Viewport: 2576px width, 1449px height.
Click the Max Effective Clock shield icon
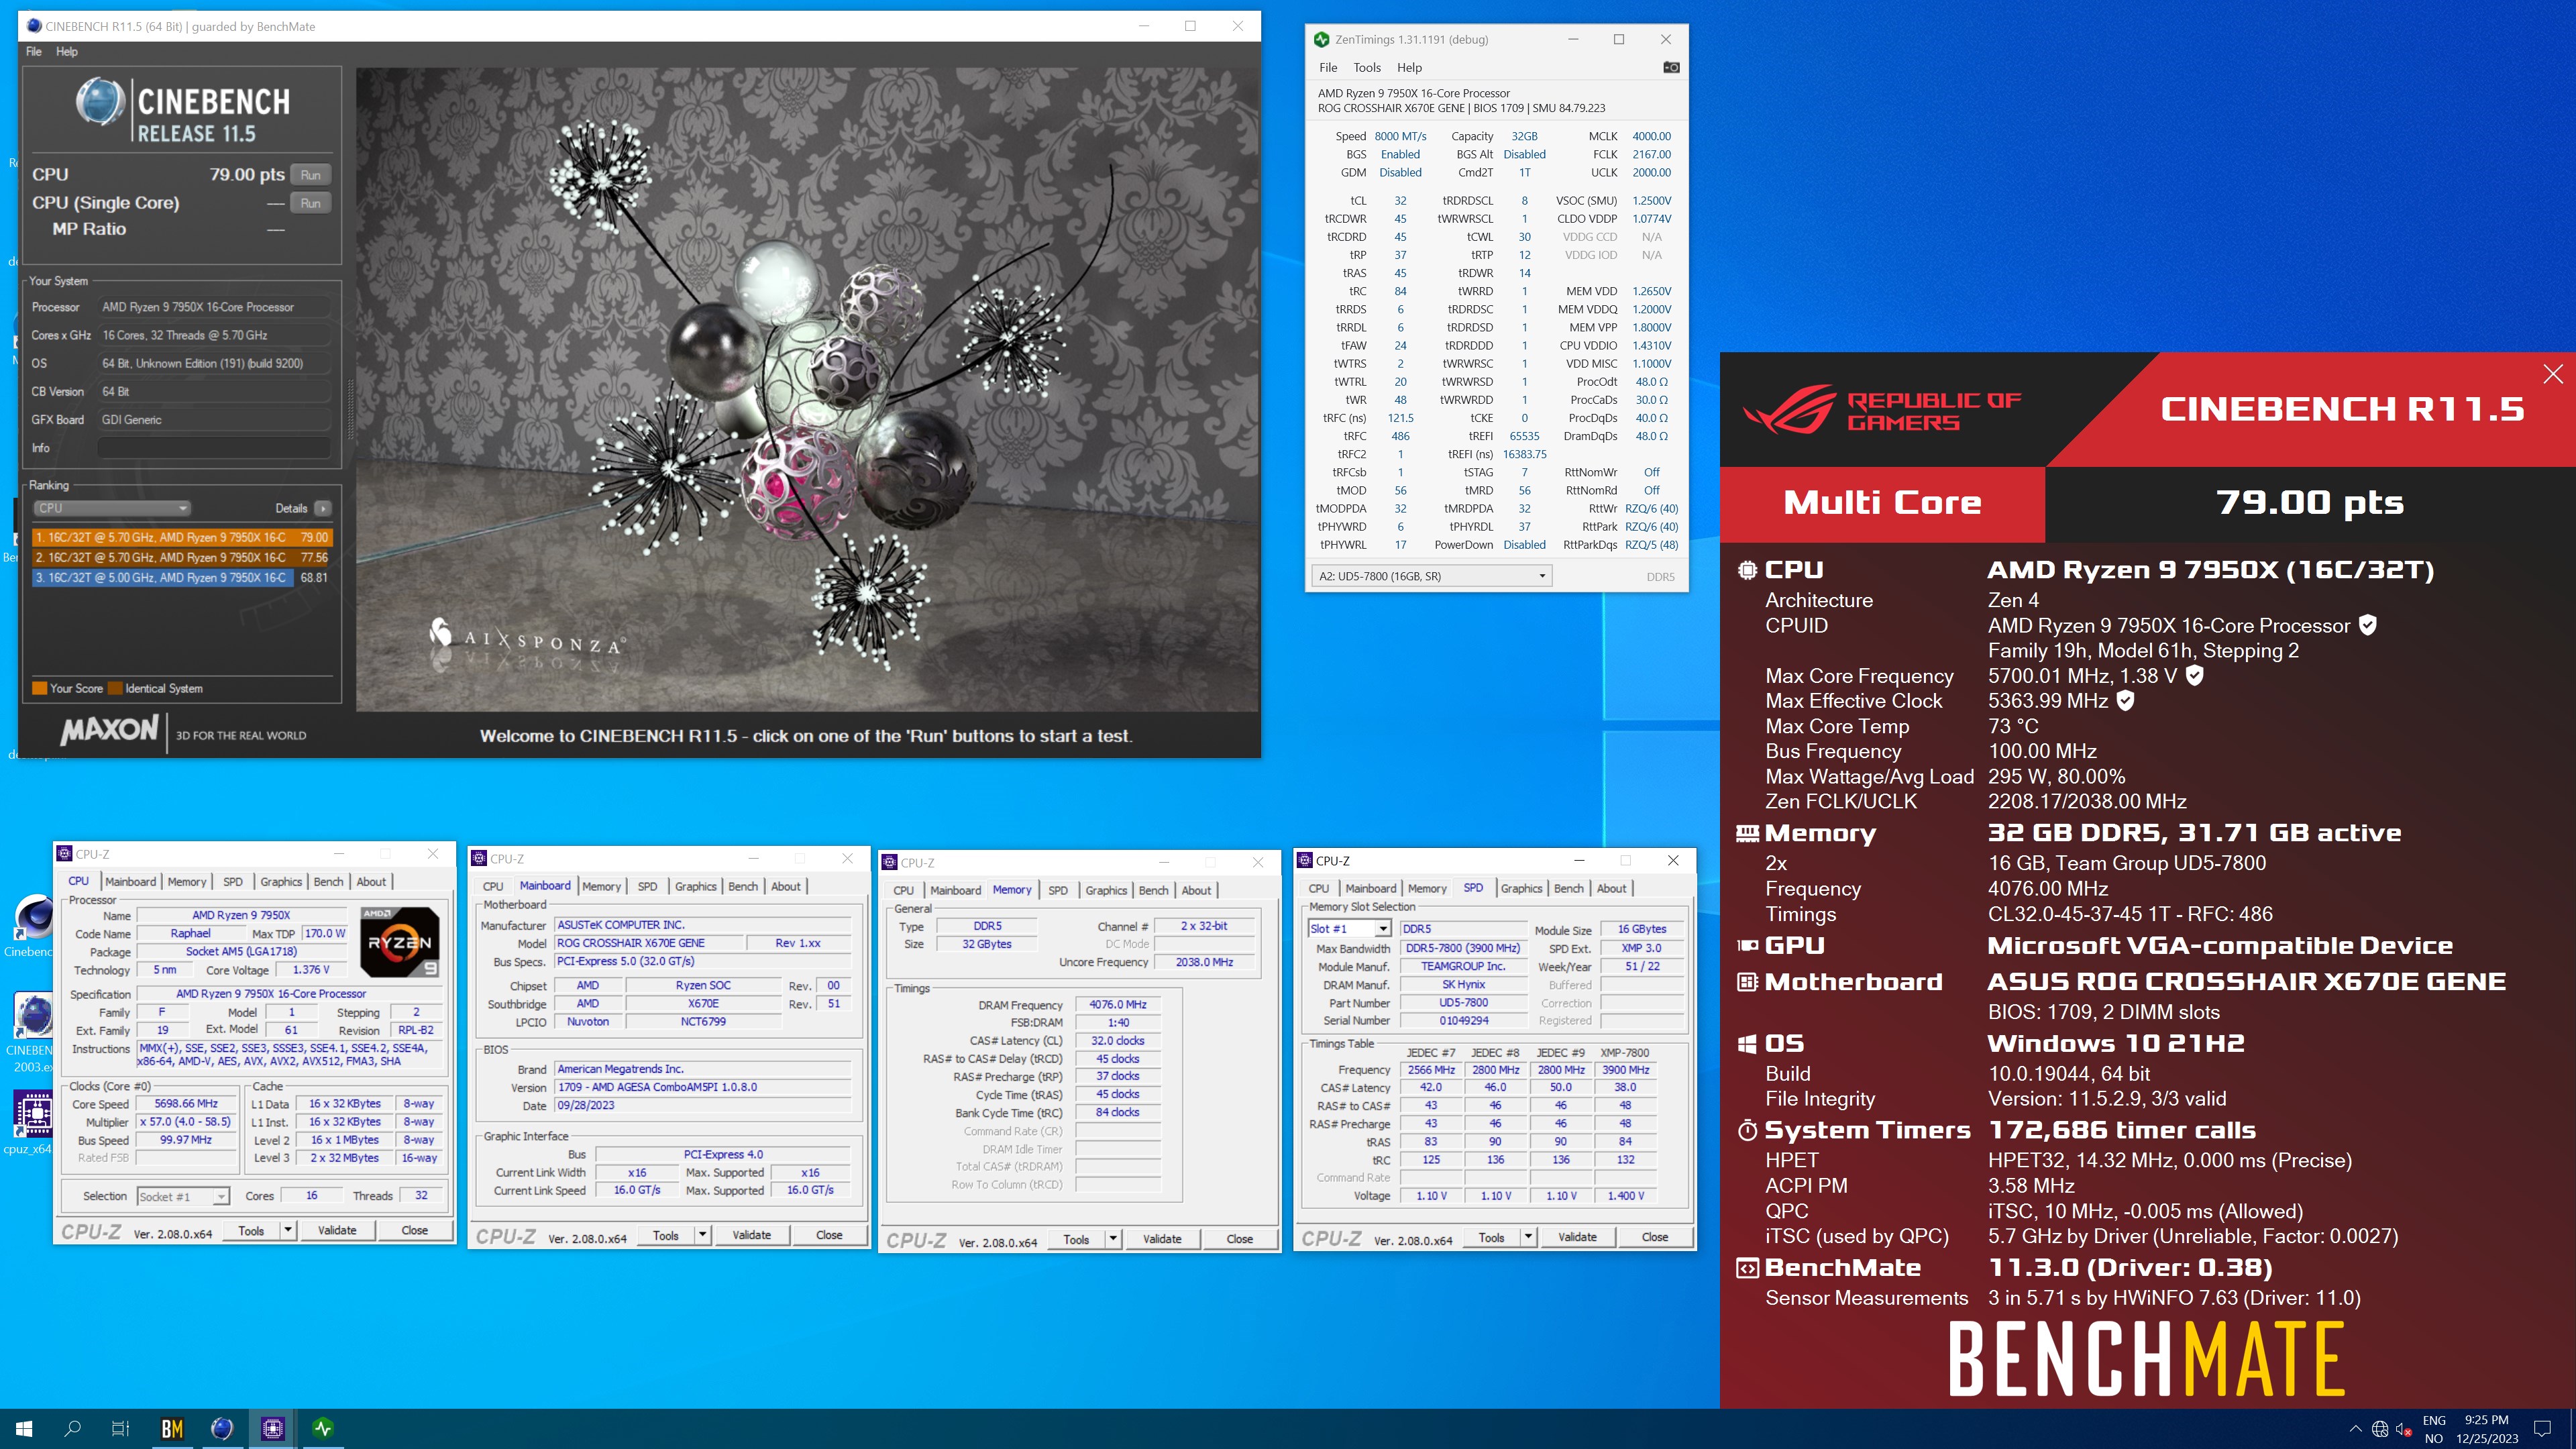click(2126, 700)
